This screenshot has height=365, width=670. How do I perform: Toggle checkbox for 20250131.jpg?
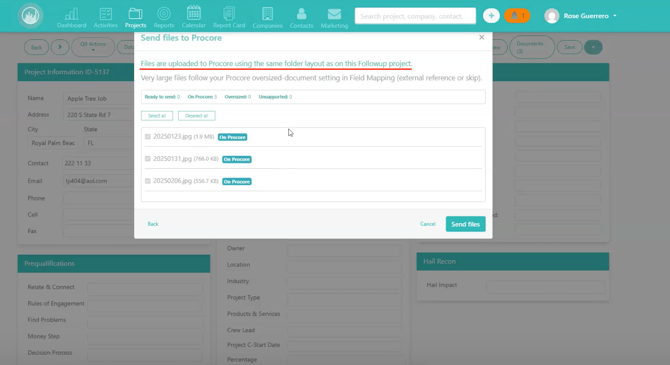pyautogui.click(x=148, y=159)
